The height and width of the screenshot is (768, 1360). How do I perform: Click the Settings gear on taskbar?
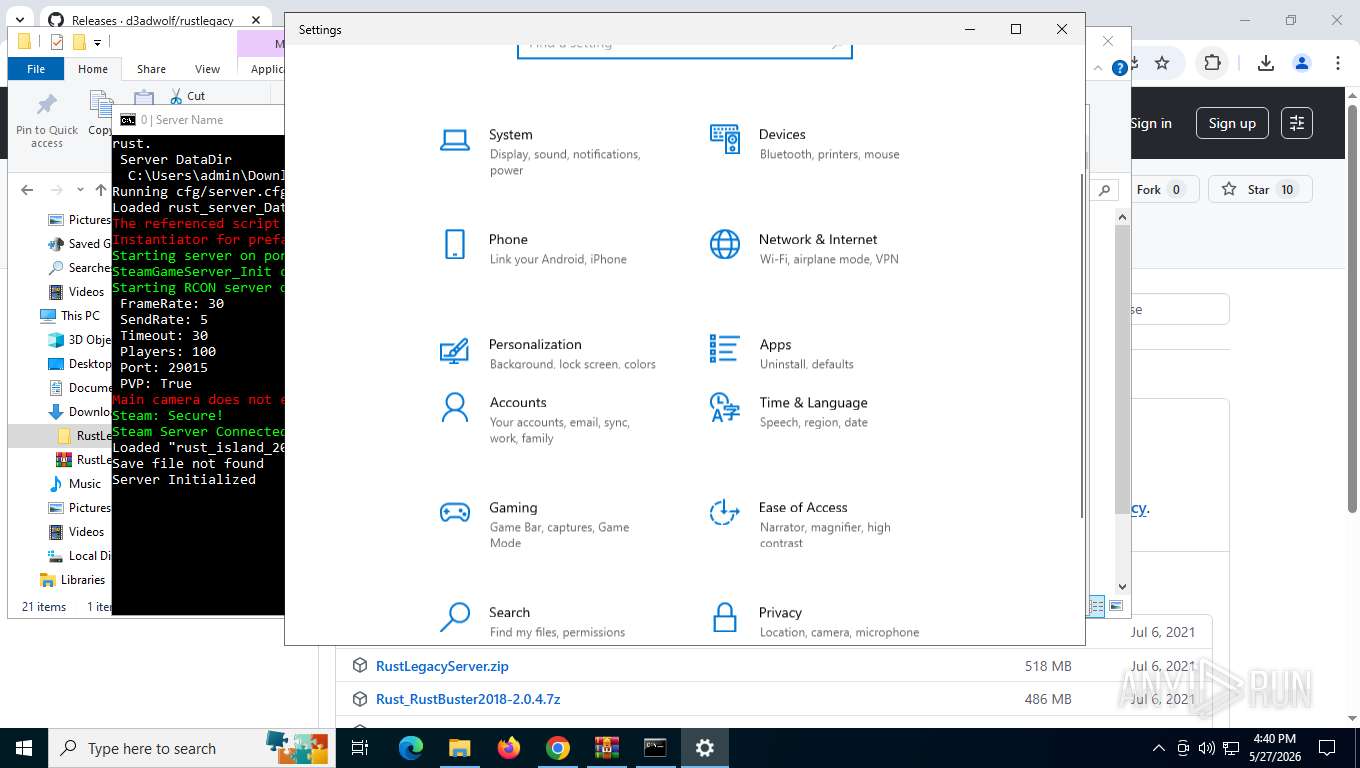(x=704, y=748)
